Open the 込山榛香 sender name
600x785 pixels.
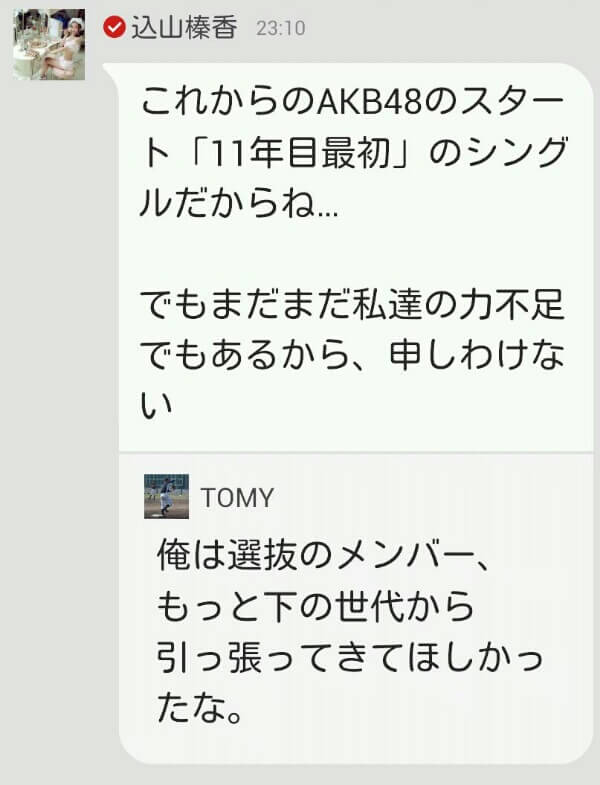[184, 27]
